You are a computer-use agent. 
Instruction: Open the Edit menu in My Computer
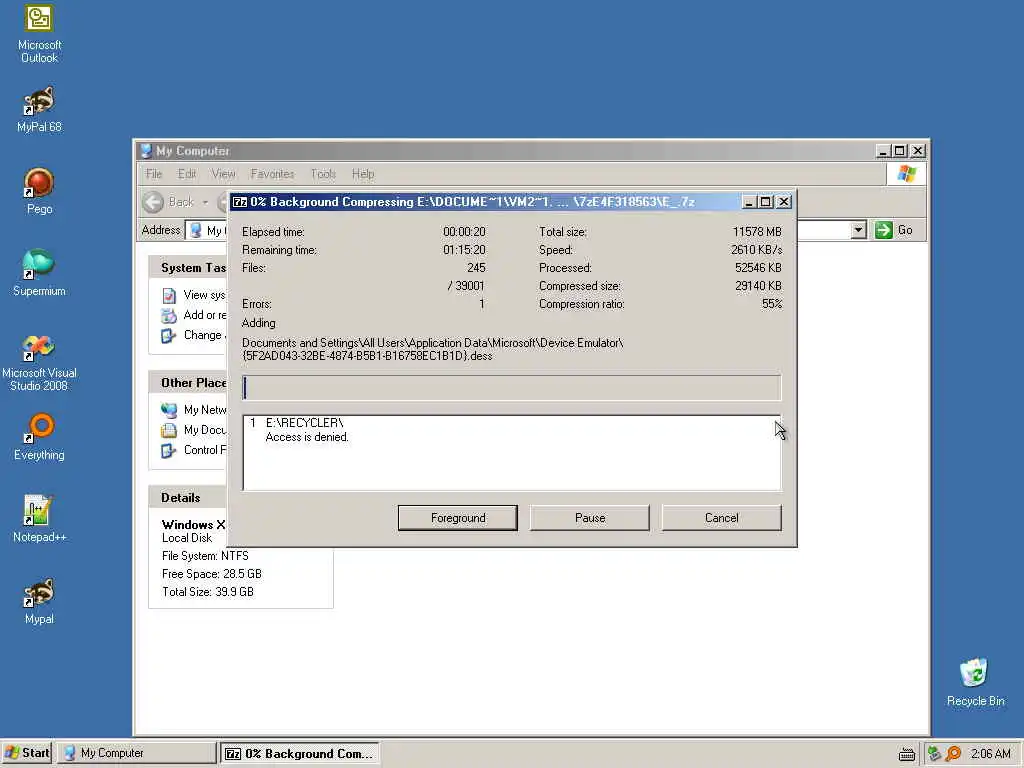(x=187, y=174)
